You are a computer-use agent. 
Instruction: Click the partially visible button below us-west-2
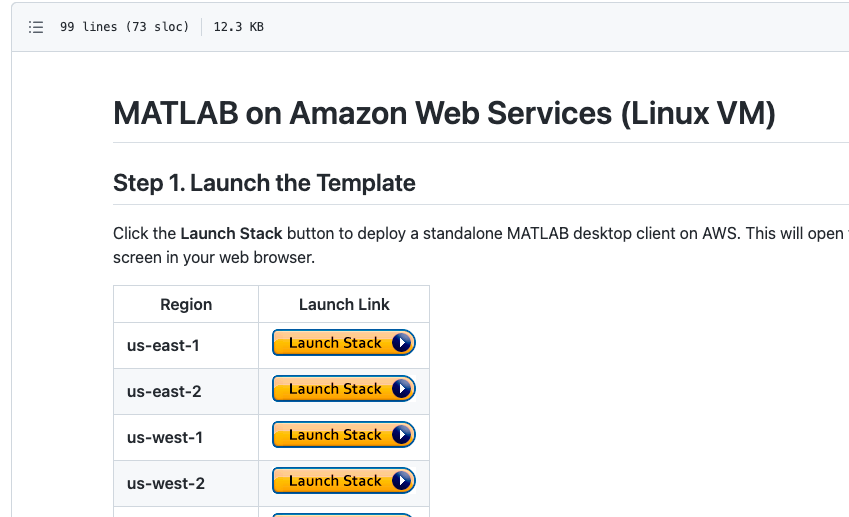[x=343, y=514]
